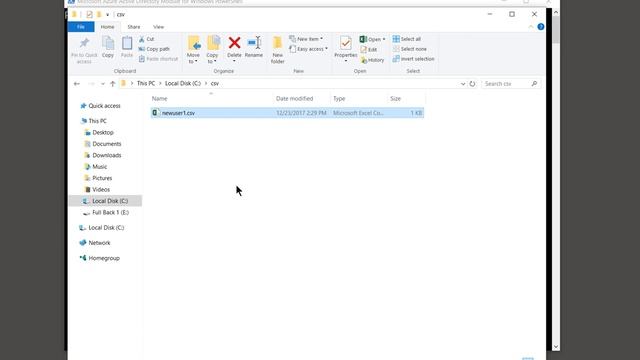This screenshot has height=360, width=640.
Task: Open recent locations dropdown arrow
Action: pos(102,84)
